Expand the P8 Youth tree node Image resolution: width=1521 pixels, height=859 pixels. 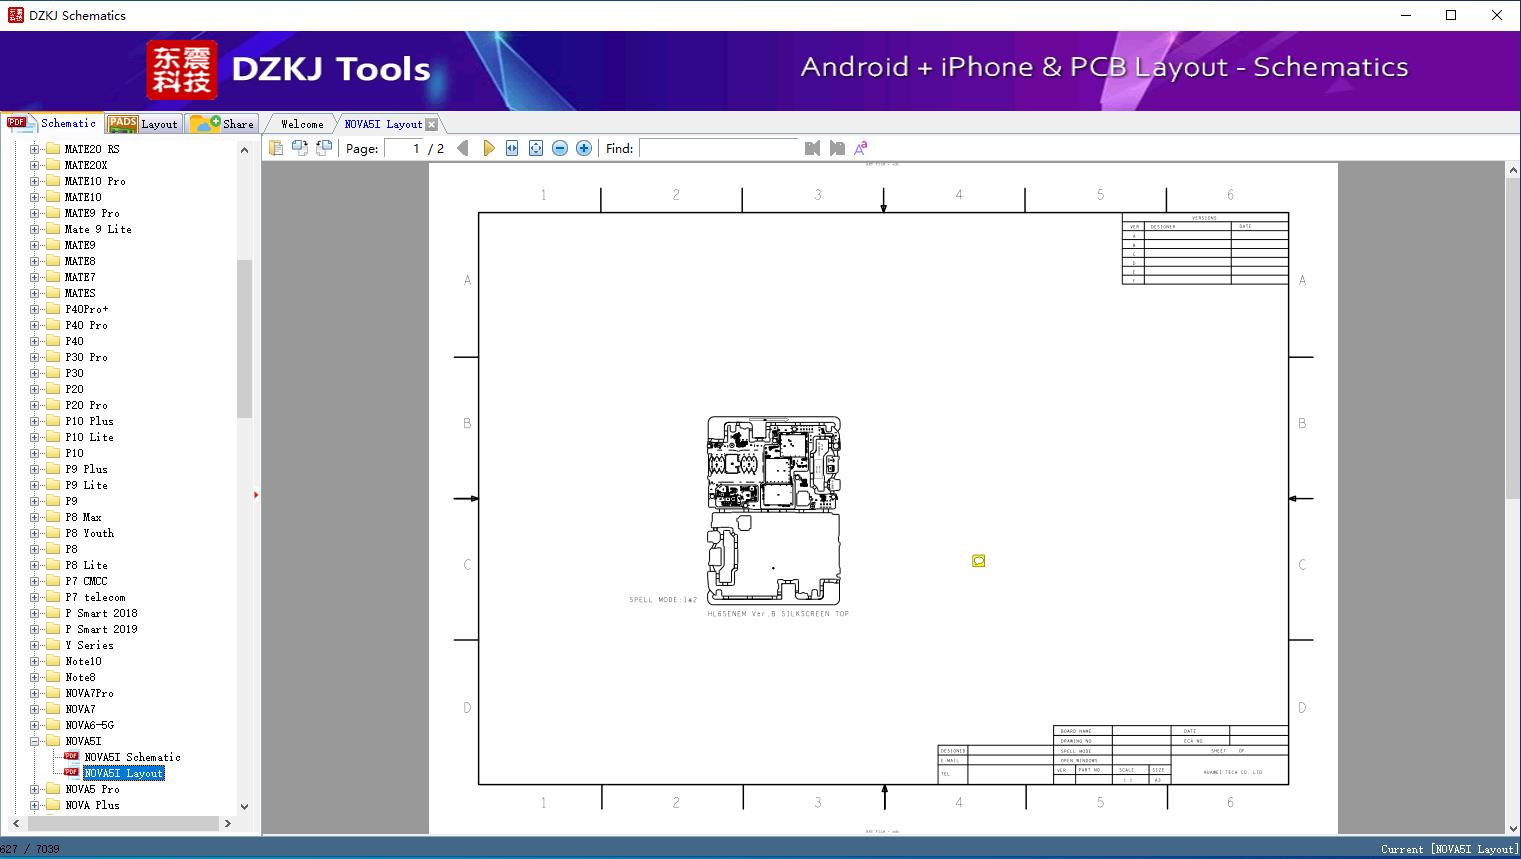(34, 533)
